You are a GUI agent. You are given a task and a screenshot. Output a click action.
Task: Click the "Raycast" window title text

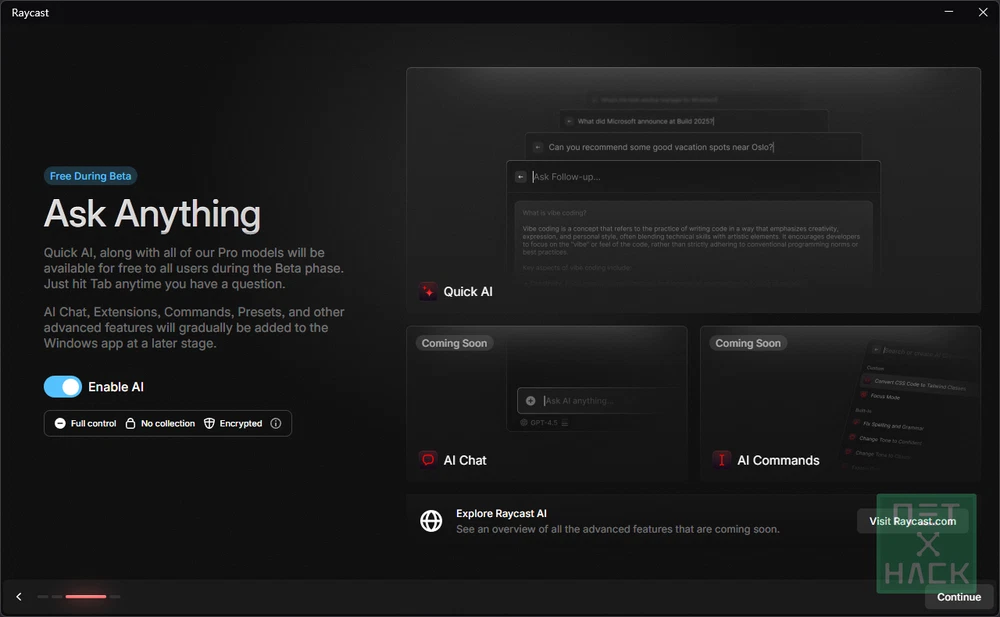click(30, 12)
